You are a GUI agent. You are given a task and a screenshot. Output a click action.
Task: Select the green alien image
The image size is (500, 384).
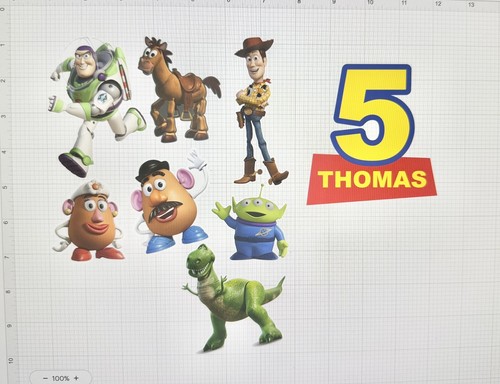[250, 222]
